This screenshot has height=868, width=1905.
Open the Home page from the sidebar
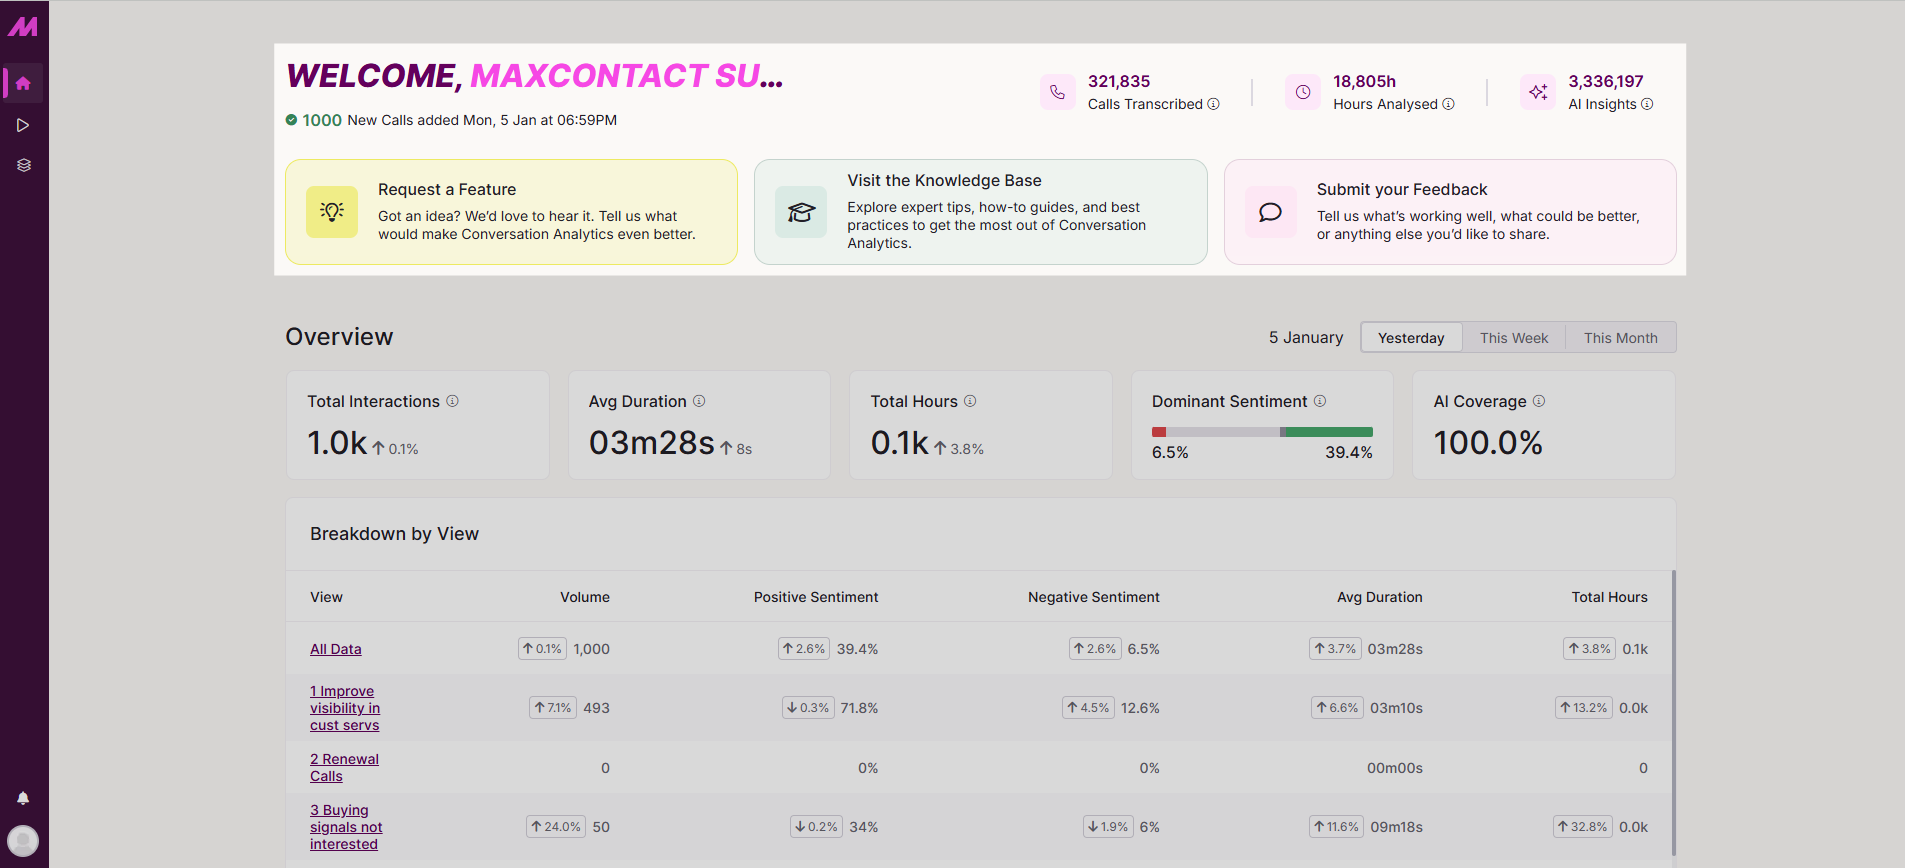(x=24, y=84)
